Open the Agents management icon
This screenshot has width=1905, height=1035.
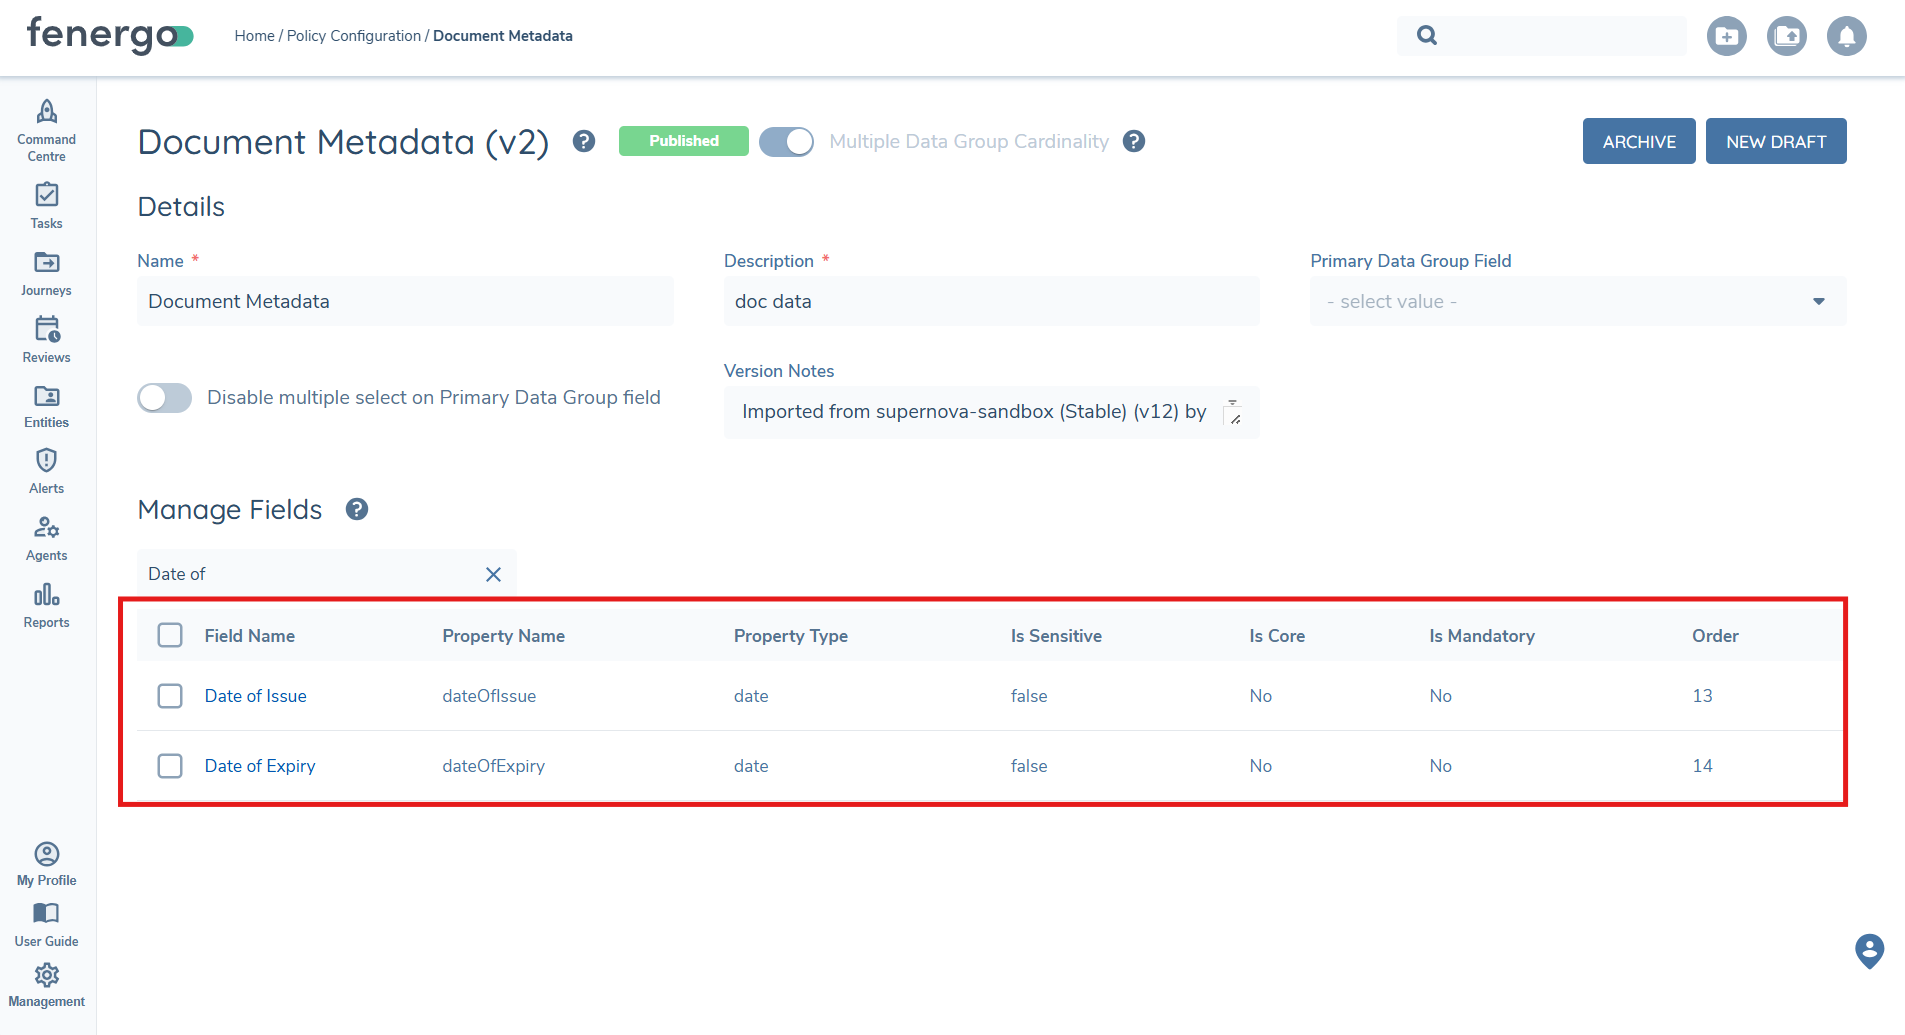pyautogui.click(x=46, y=537)
